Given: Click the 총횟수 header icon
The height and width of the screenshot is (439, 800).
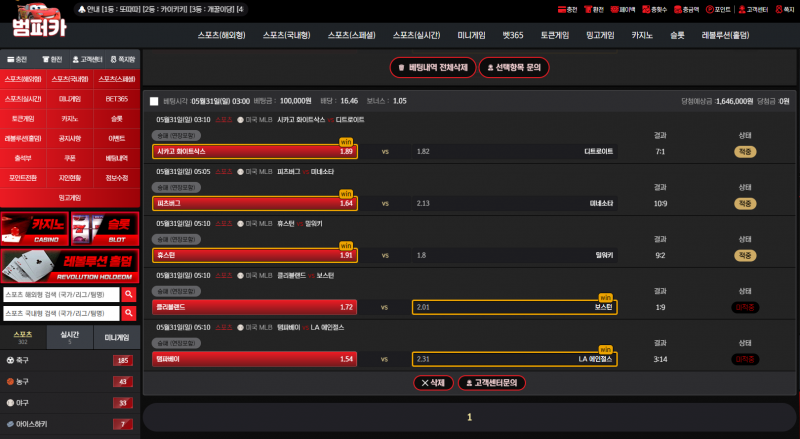Looking at the screenshot, I should (x=654, y=9).
